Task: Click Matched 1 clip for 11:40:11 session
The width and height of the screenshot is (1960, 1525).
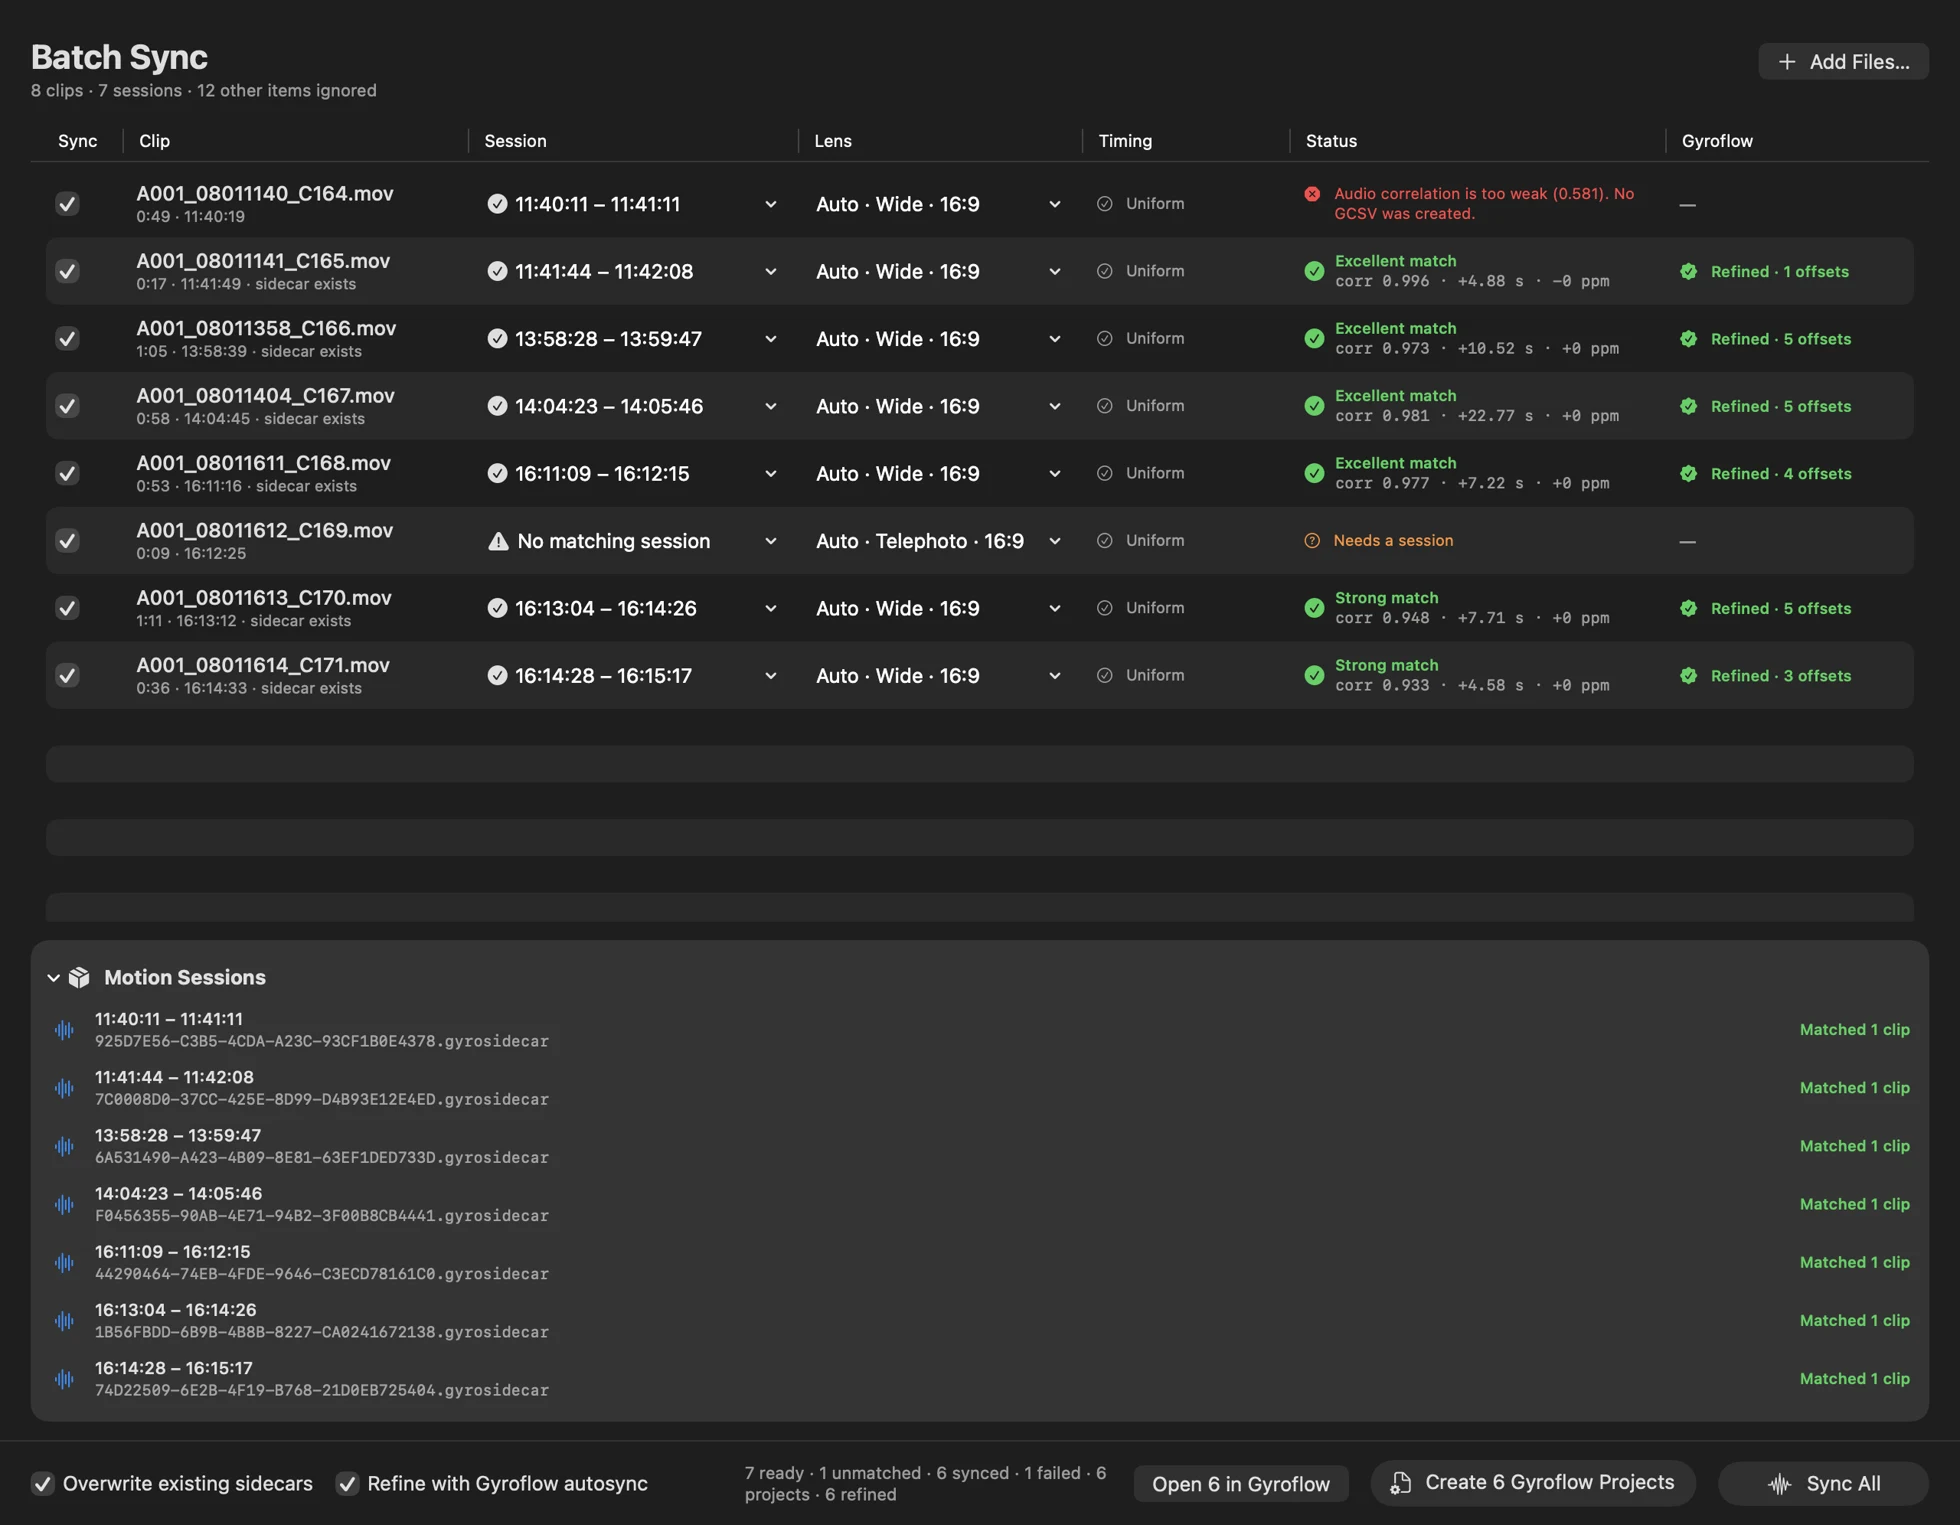Action: pos(1854,1030)
